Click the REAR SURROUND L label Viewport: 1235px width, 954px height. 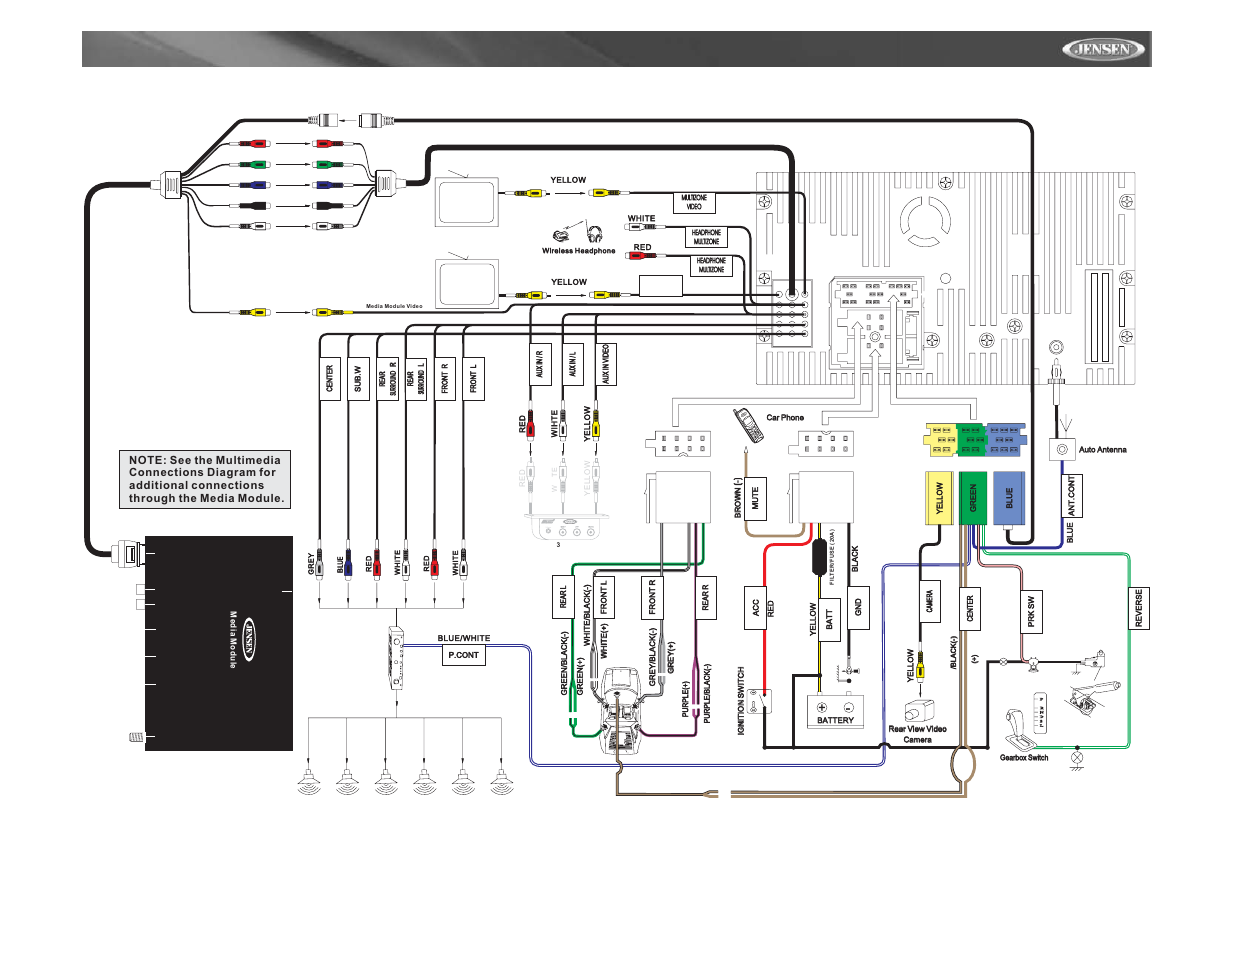[416, 379]
